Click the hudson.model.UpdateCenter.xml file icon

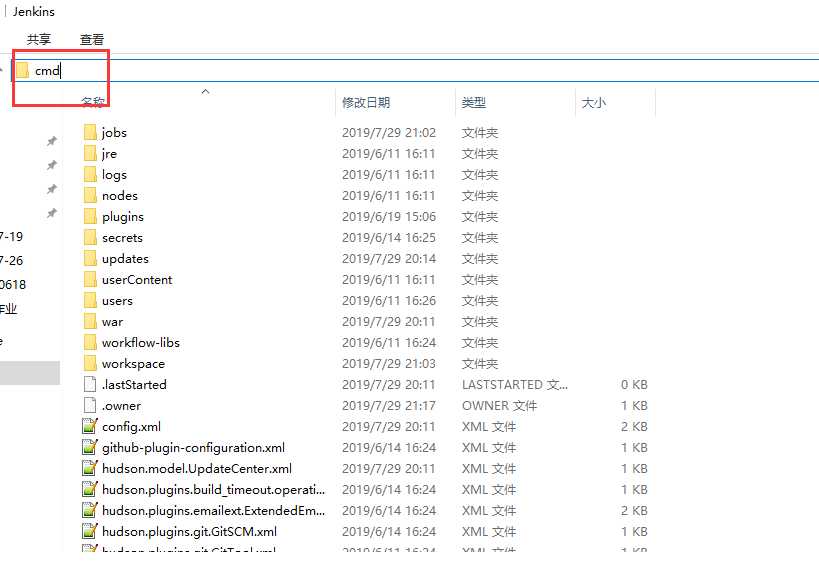(x=90, y=468)
